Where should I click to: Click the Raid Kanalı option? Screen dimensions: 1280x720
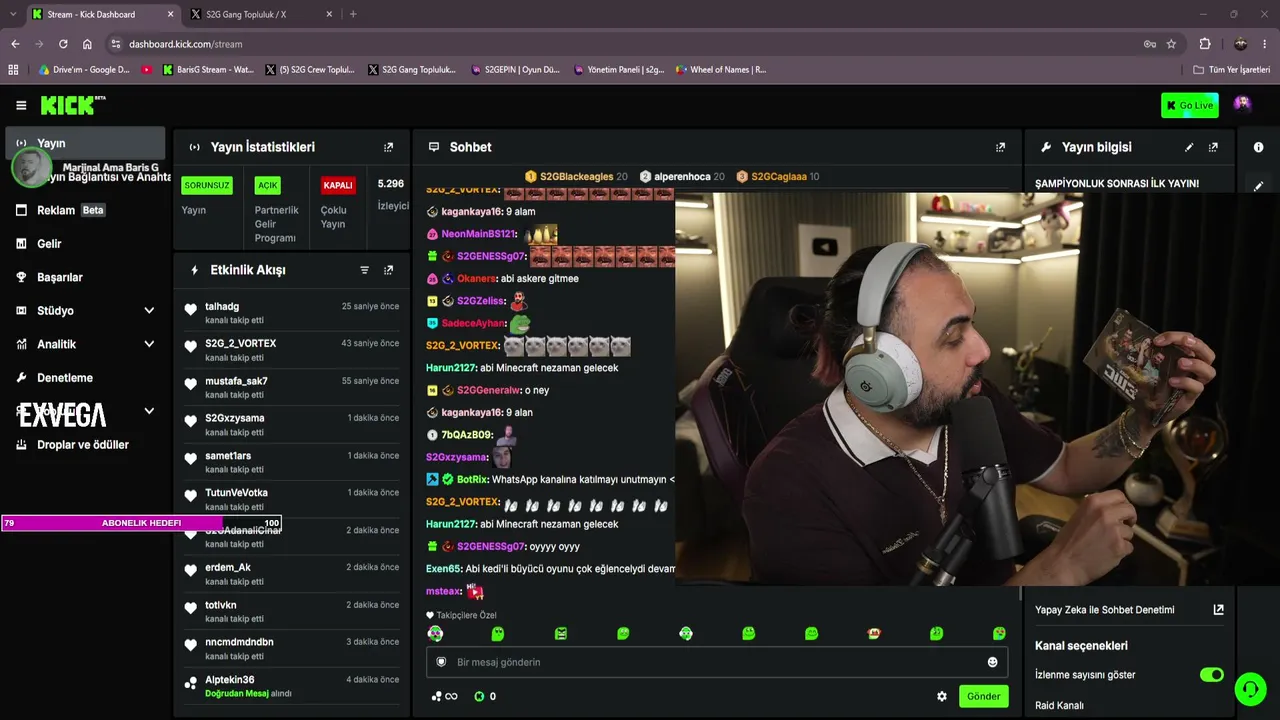click(x=1059, y=706)
